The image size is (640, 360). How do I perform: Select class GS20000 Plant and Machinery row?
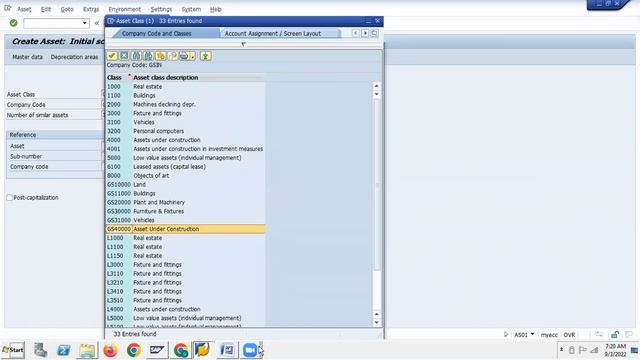185,202
